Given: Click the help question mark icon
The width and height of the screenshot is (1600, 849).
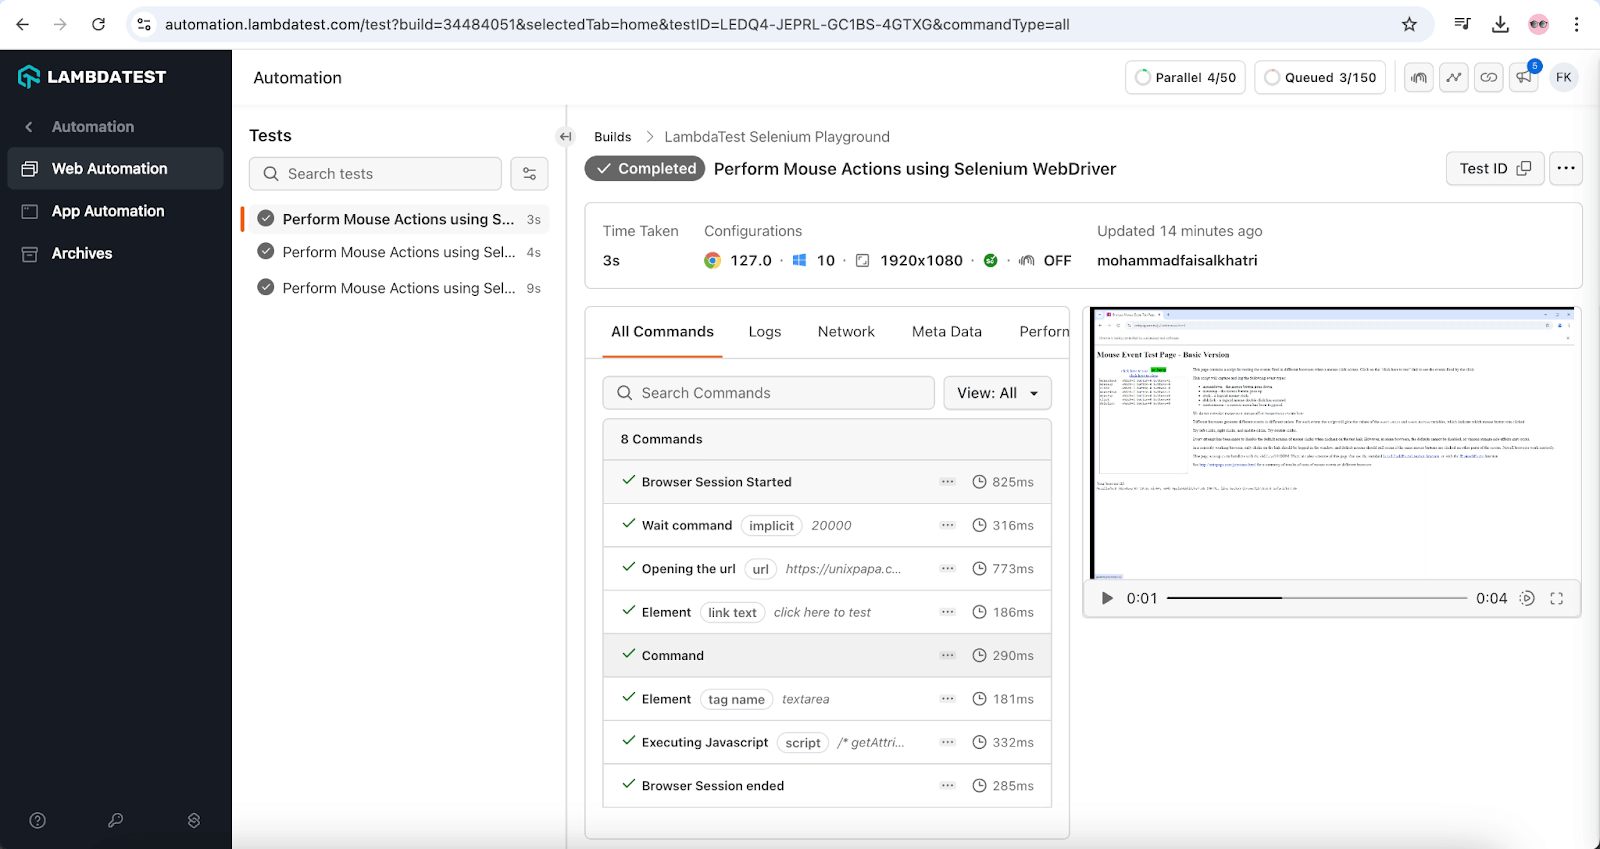Looking at the screenshot, I should [38, 821].
